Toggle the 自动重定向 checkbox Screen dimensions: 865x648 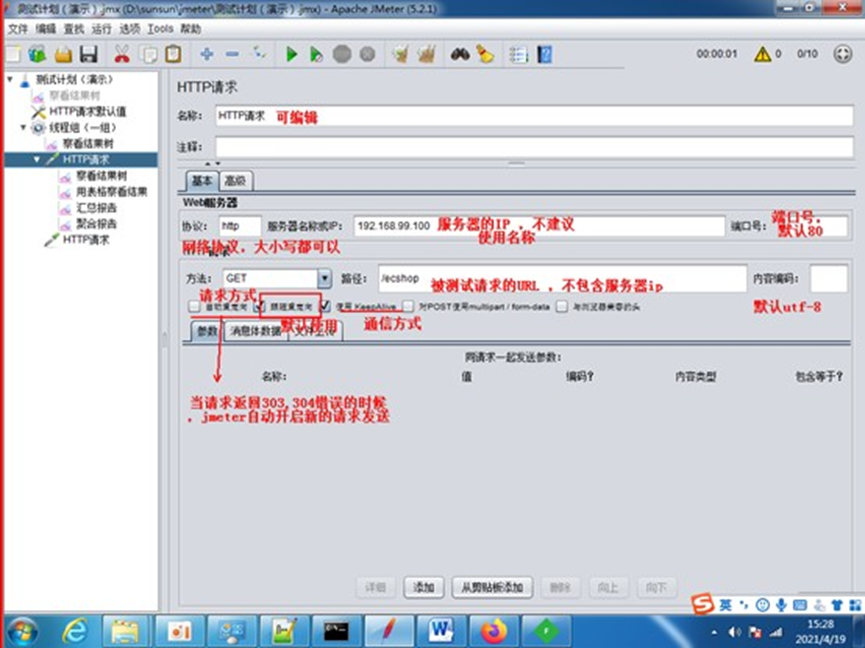(194, 306)
